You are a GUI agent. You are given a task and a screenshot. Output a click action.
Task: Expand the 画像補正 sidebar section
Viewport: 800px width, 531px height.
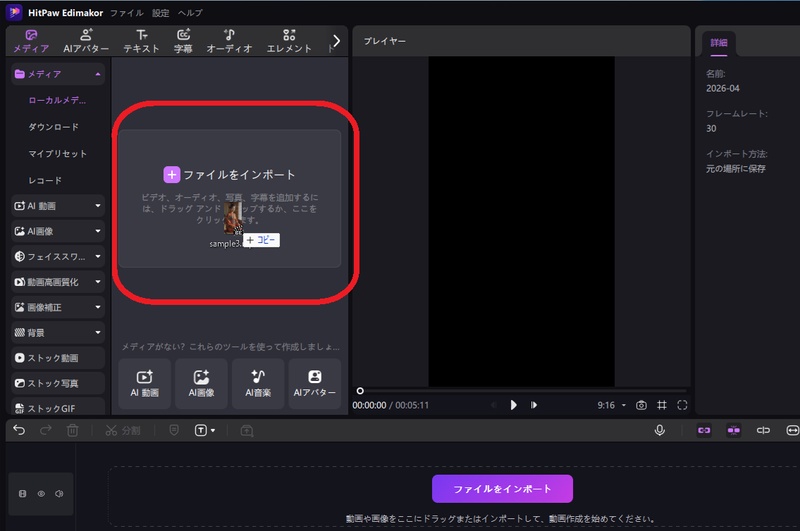coord(58,307)
